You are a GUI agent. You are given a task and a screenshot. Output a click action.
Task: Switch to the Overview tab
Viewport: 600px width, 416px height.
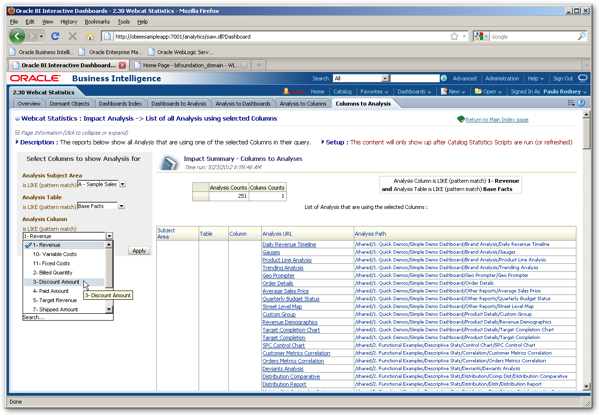coord(29,104)
